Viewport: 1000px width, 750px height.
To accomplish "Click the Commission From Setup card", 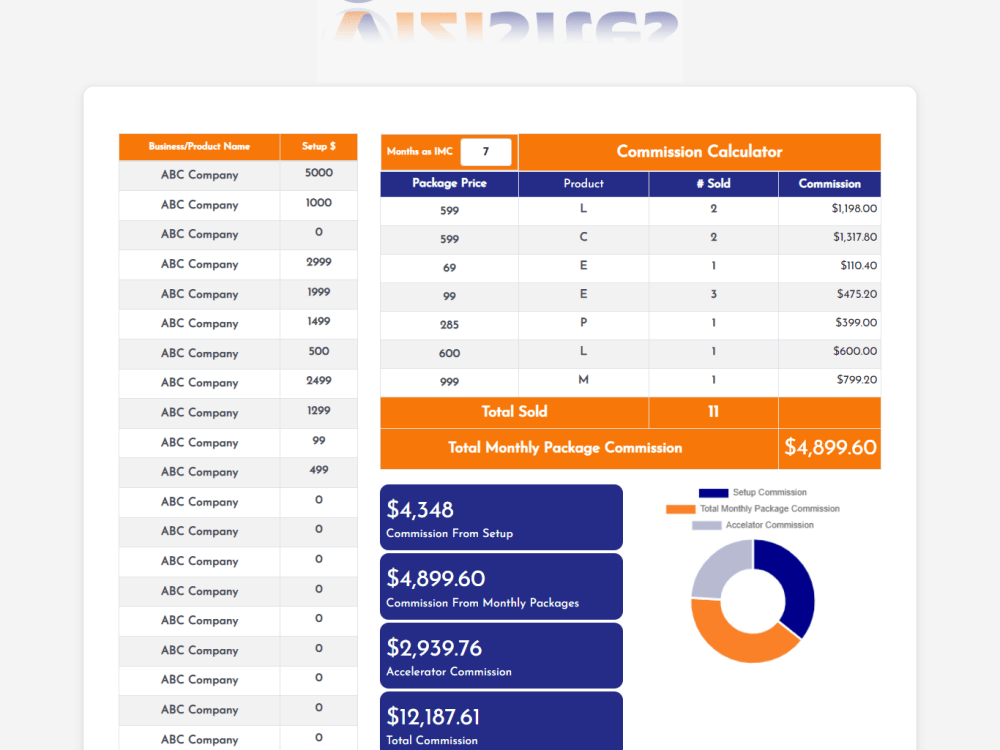I will [501, 517].
